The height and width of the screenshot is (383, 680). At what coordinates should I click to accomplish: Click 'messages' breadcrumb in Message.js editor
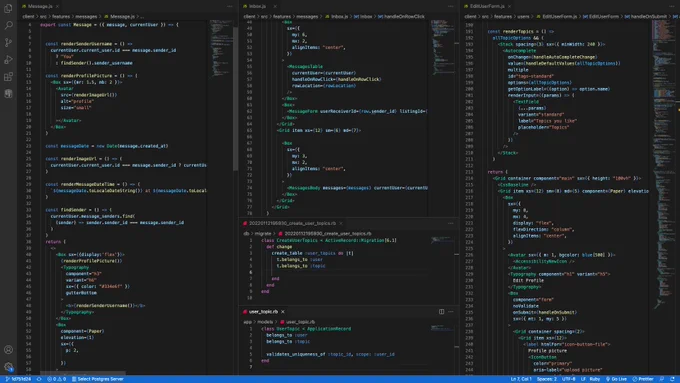click(x=86, y=16)
